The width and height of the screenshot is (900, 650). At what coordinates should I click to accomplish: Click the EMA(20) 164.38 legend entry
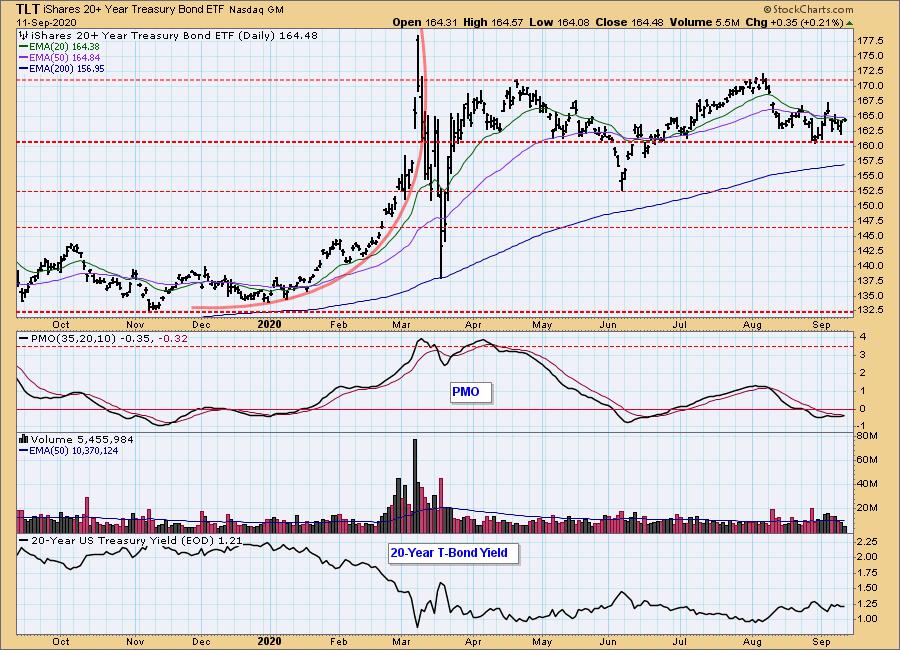coord(59,47)
